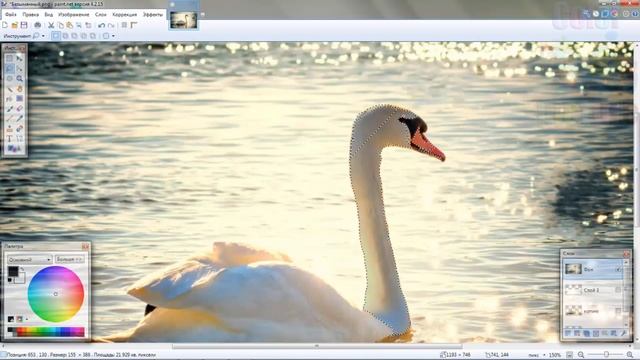Select the Eraser tool

(x=19, y=109)
